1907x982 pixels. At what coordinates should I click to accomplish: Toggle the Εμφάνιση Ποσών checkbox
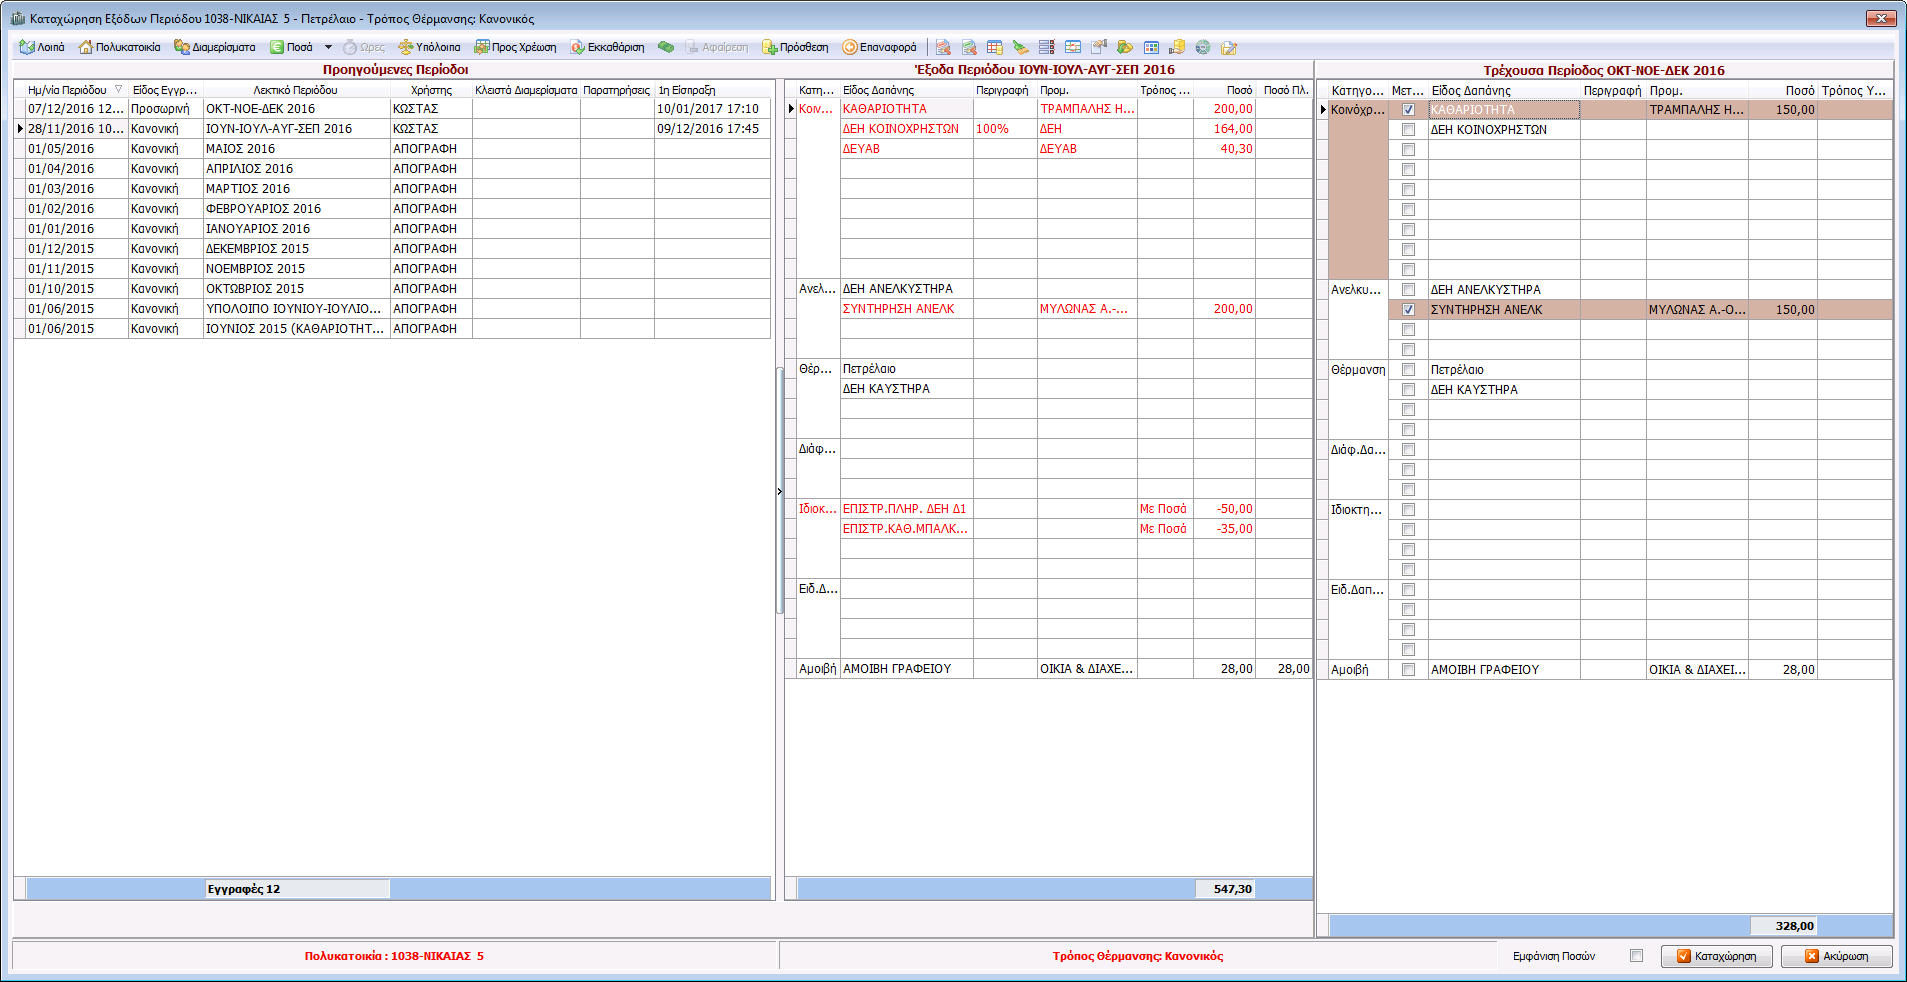[x=1636, y=956]
